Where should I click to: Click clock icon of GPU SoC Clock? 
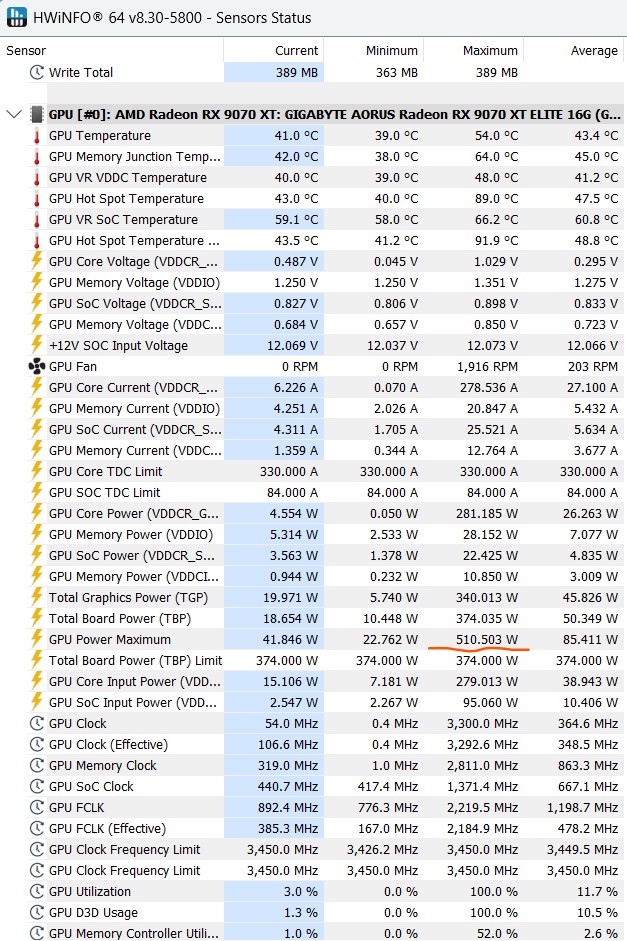click(37, 787)
